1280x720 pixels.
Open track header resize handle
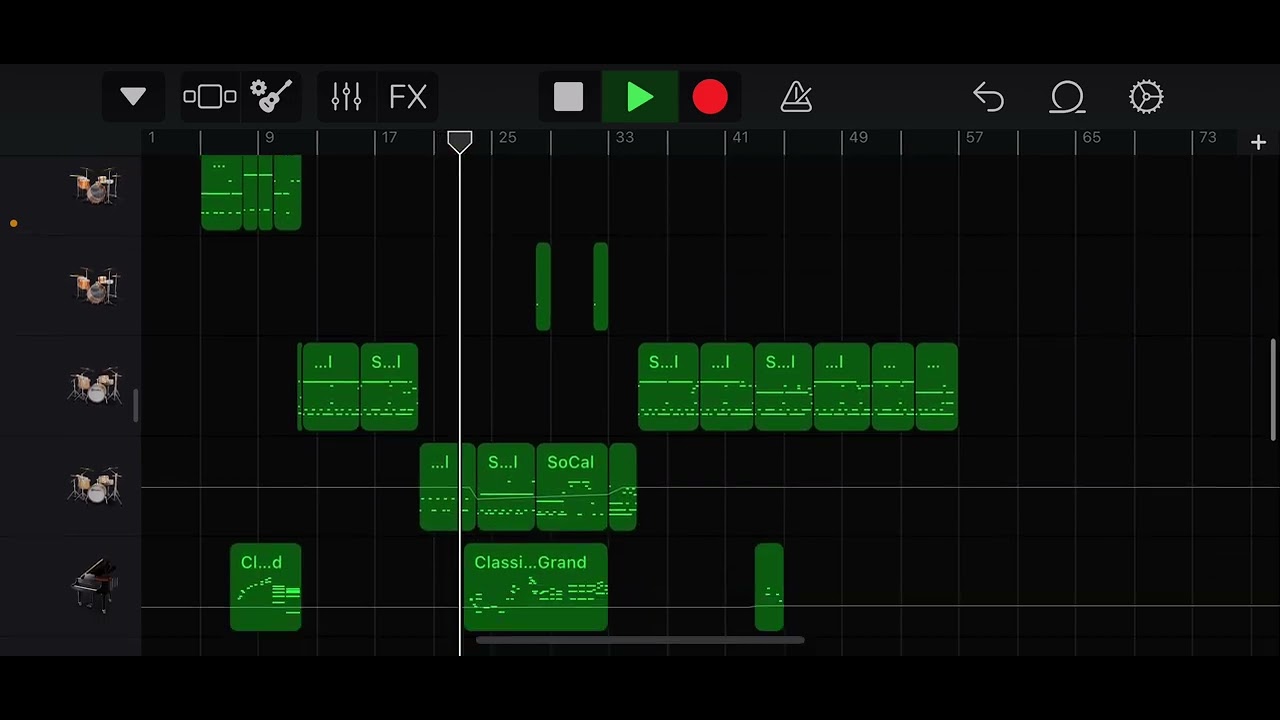[x=135, y=405]
